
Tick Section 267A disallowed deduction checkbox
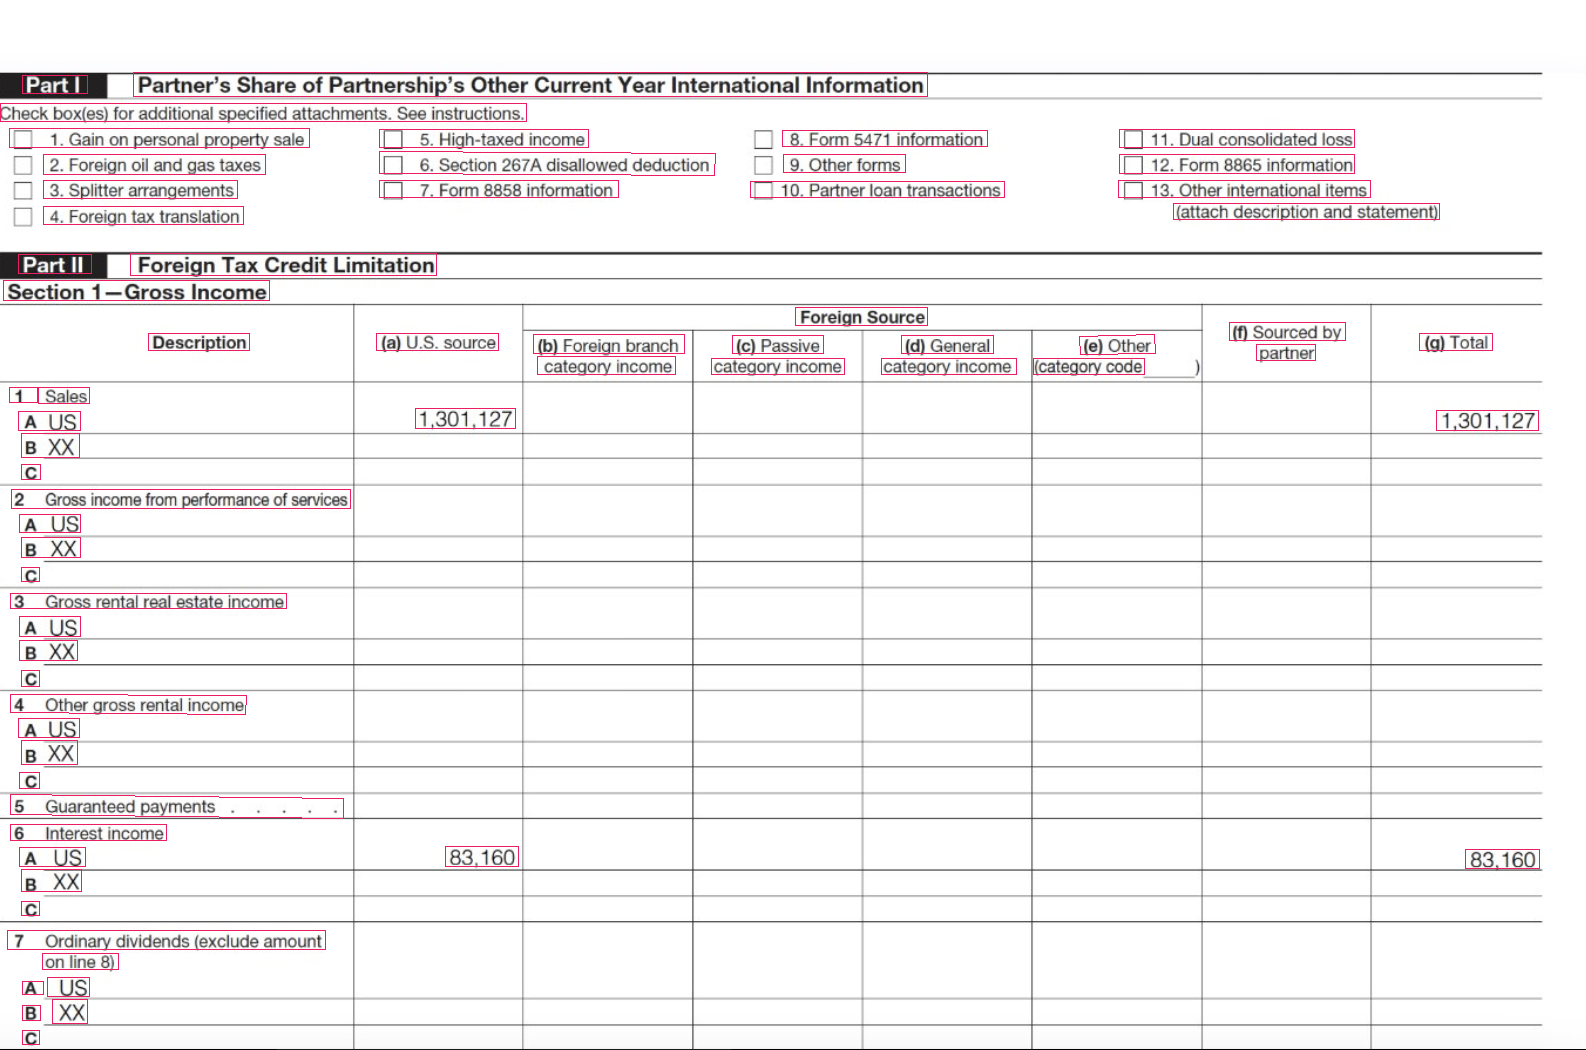tap(393, 165)
